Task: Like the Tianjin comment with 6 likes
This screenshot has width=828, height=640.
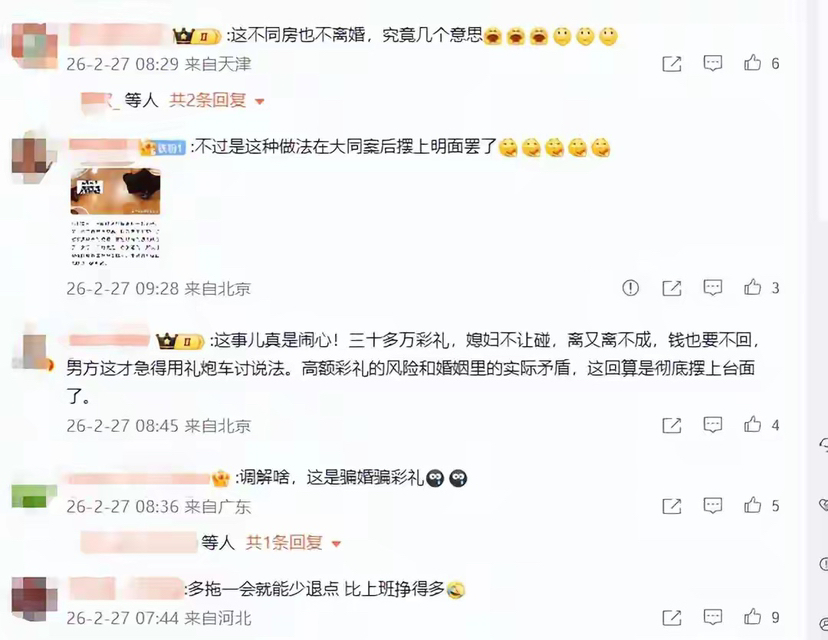Action: click(752, 63)
